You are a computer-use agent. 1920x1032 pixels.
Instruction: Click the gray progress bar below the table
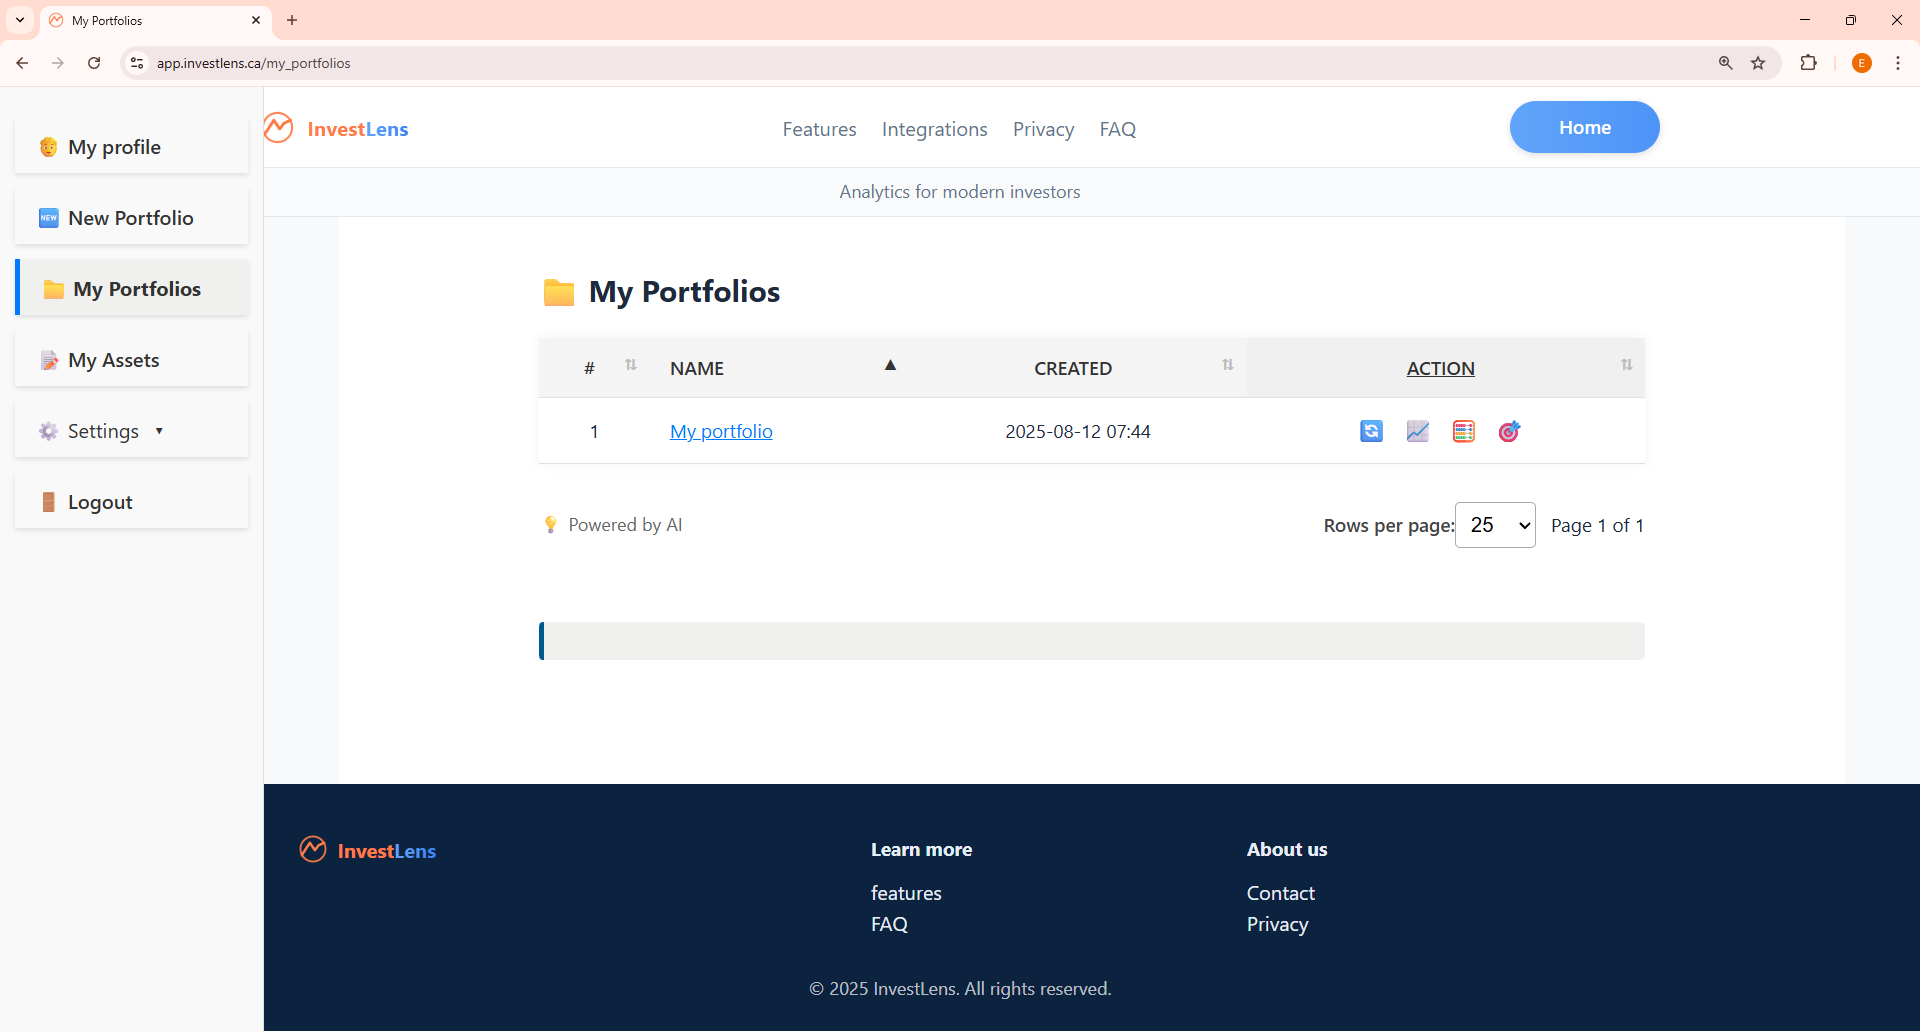1092,641
